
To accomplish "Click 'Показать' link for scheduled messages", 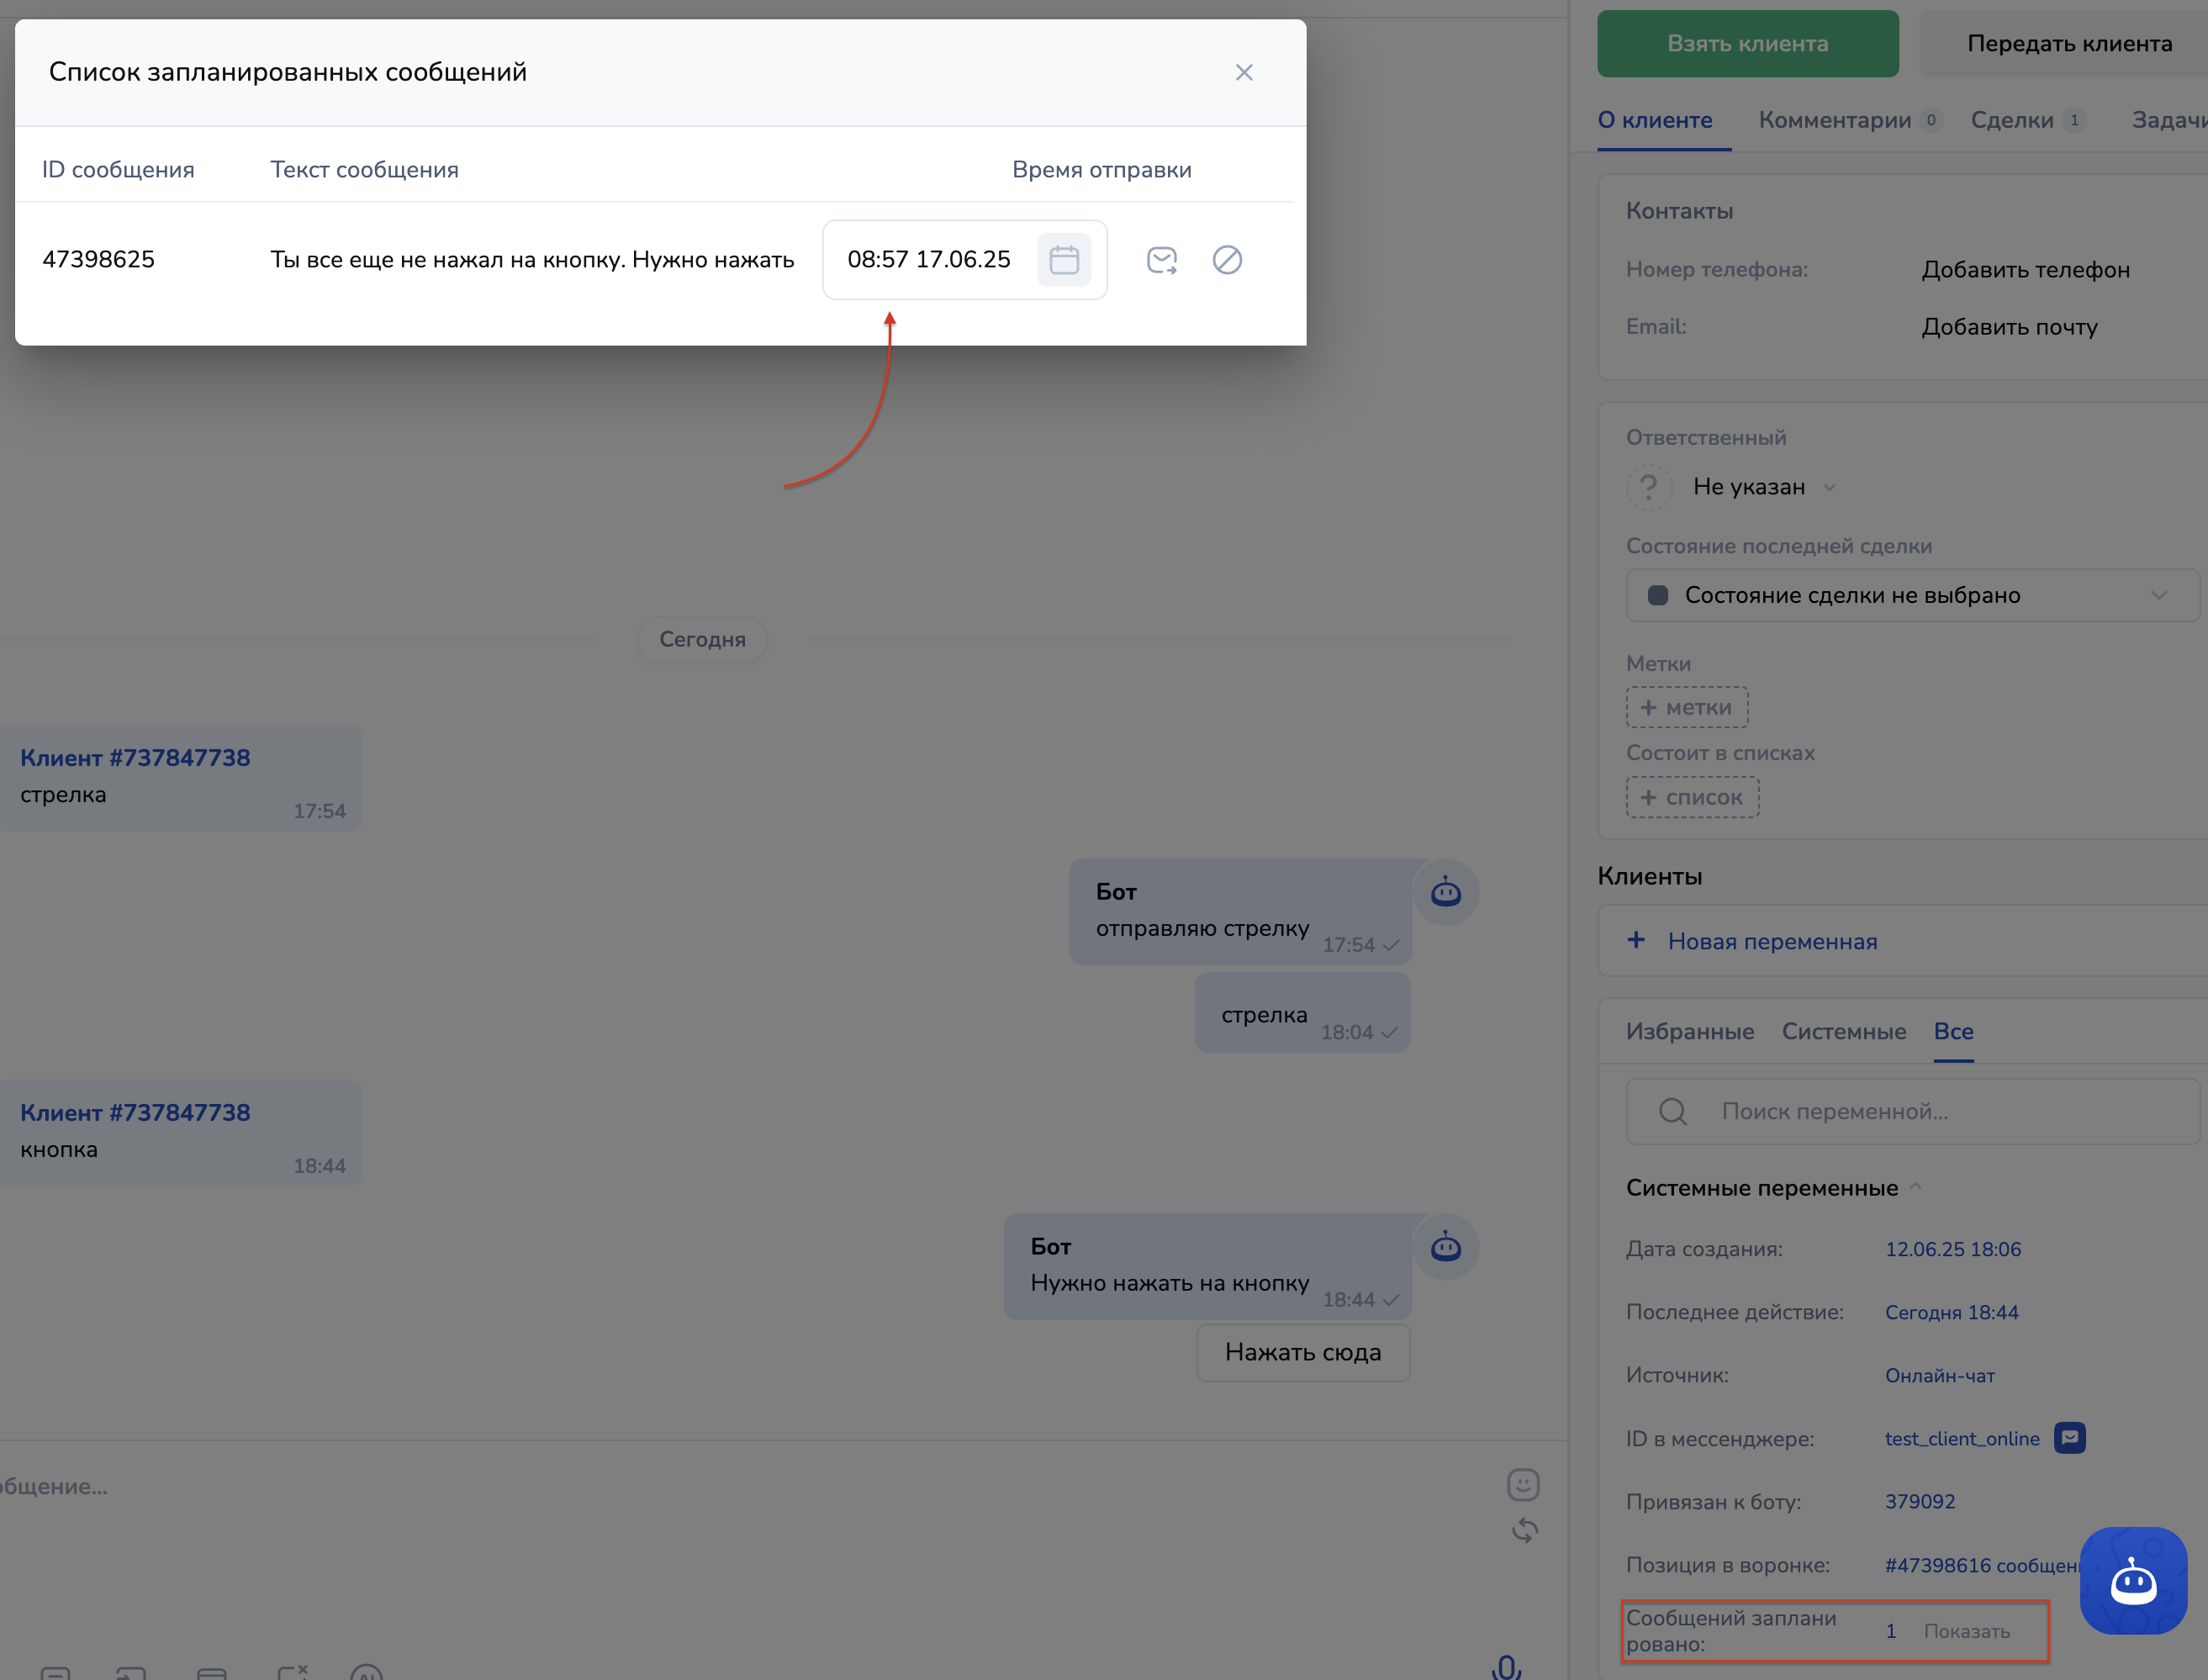I will (x=1966, y=1631).
